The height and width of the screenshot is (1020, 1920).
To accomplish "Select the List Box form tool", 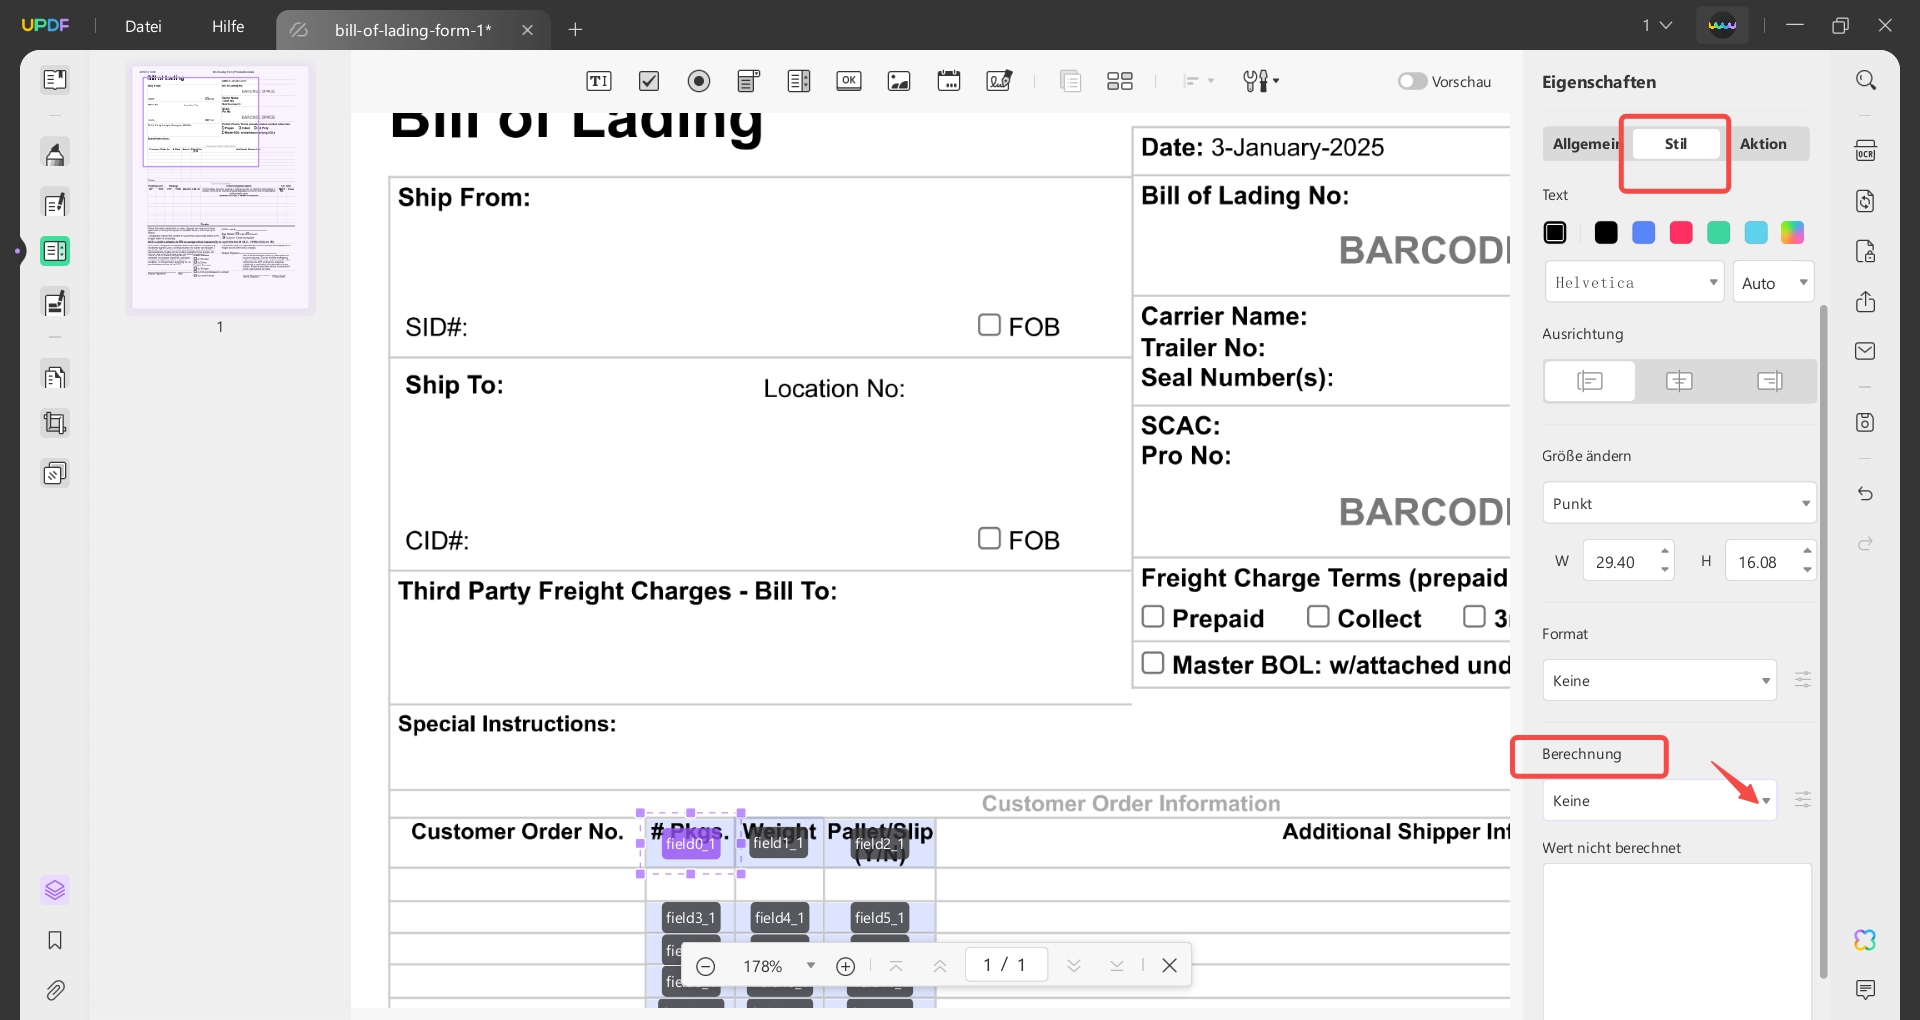I will tap(799, 81).
